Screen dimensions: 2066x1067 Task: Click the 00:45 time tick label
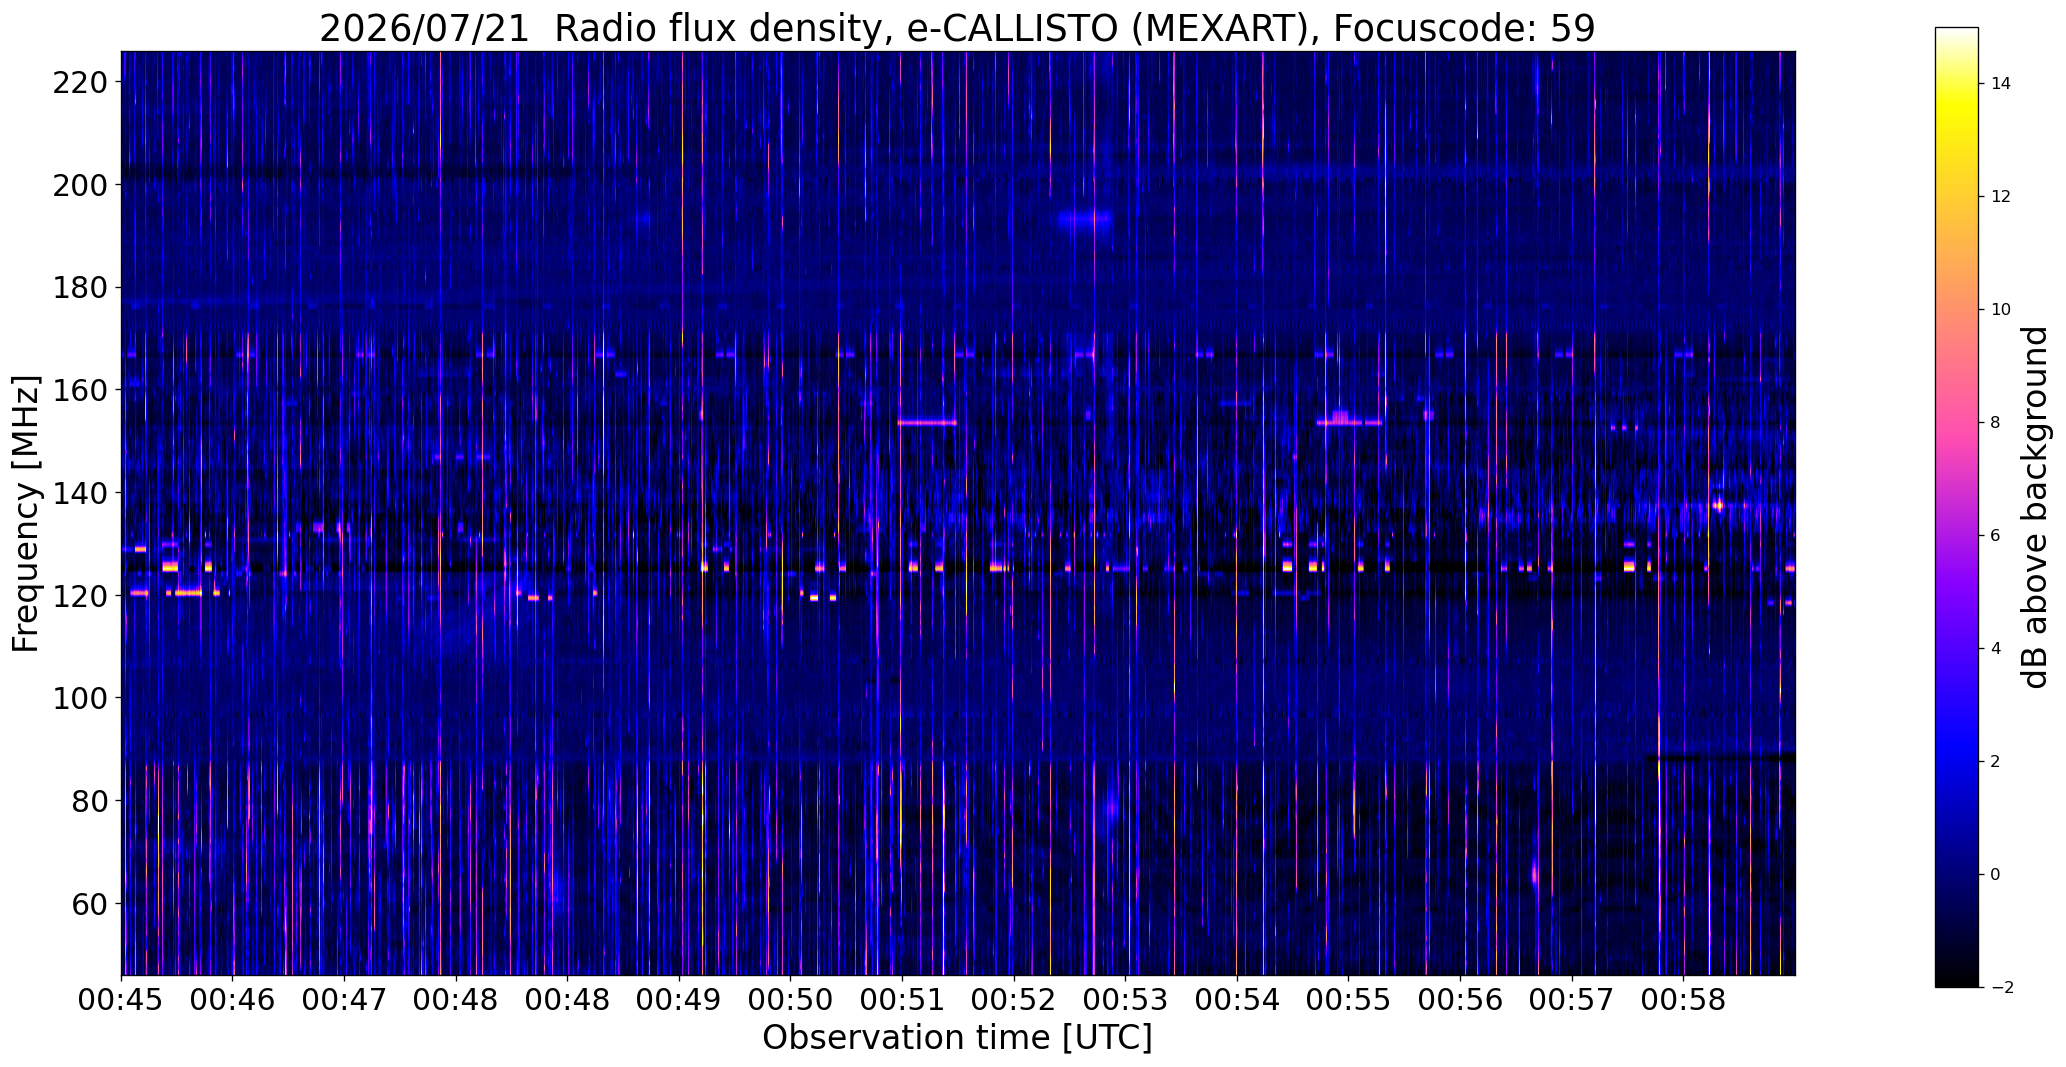click(122, 1000)
